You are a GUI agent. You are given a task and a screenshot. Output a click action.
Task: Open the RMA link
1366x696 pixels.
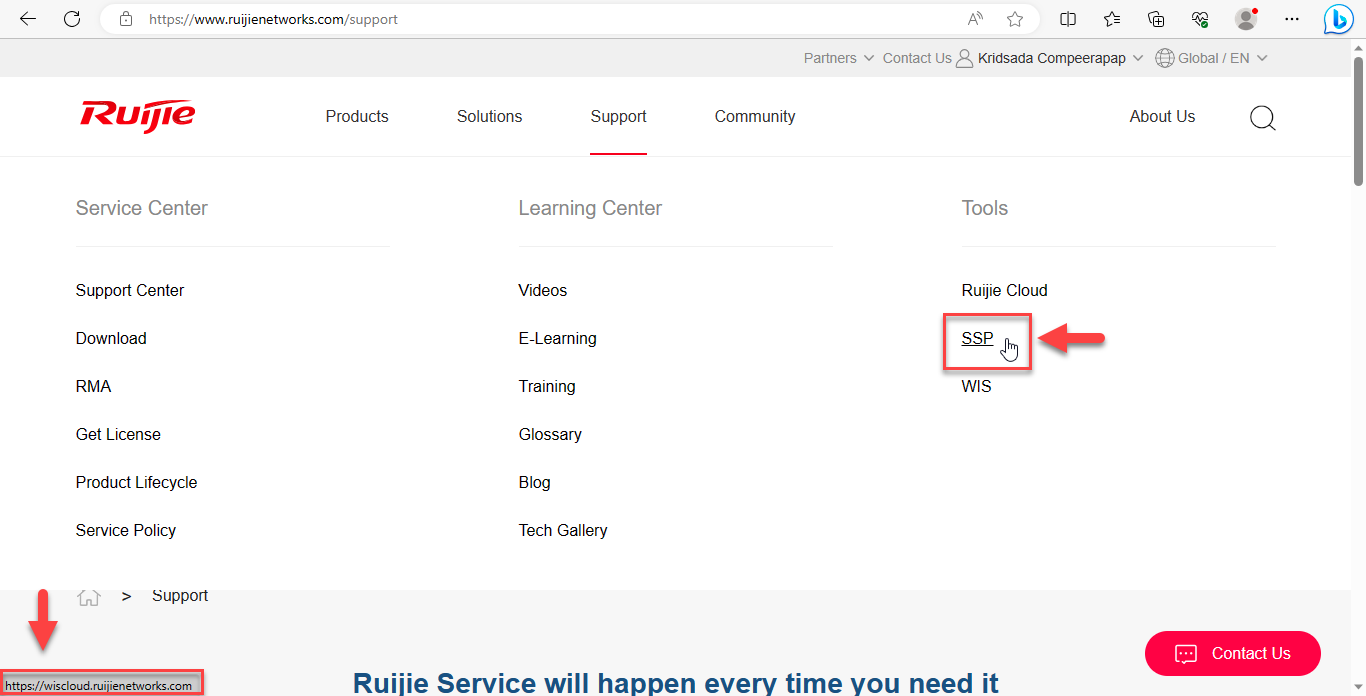click(x=93, y=386)
